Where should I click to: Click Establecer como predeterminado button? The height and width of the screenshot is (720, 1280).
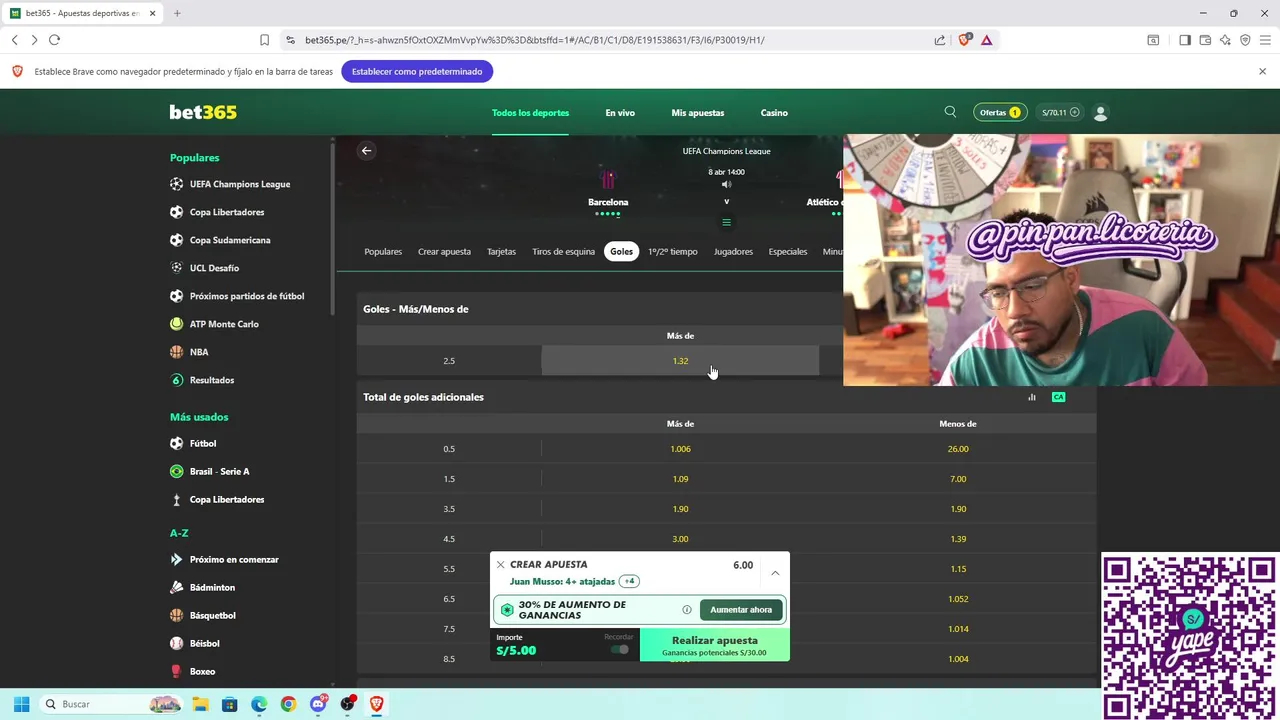[x=417, y=71]
